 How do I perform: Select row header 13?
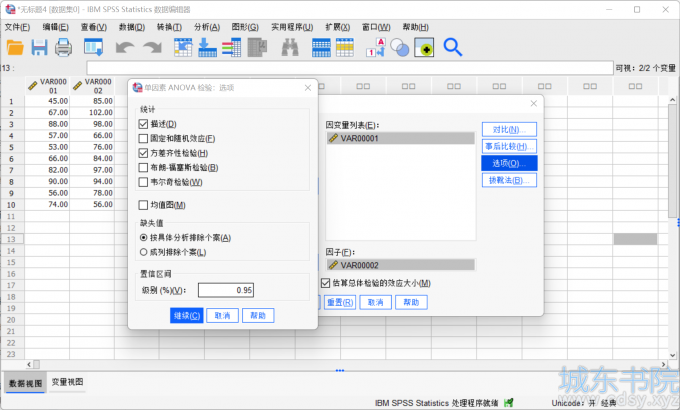[x=12, y=239]
